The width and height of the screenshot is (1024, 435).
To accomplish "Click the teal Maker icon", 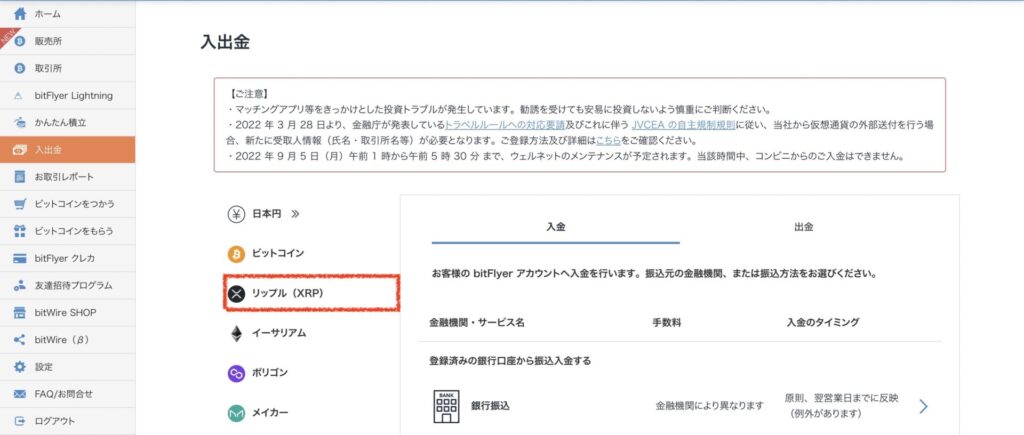I will pyautogui.click(x=236, y=413).
